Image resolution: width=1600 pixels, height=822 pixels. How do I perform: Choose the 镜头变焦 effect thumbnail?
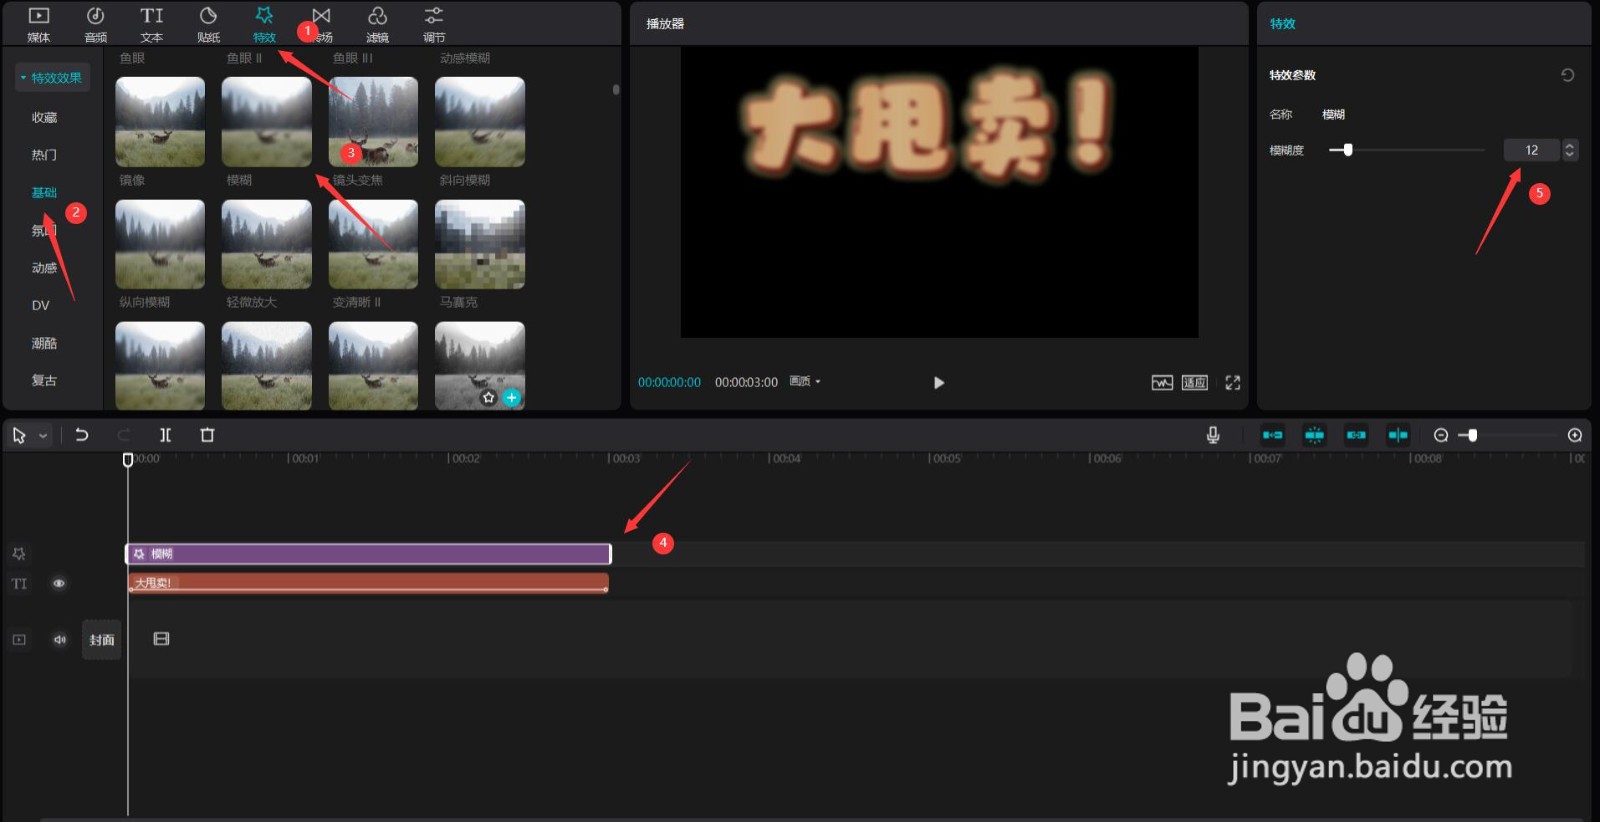[x=373, y=122]
